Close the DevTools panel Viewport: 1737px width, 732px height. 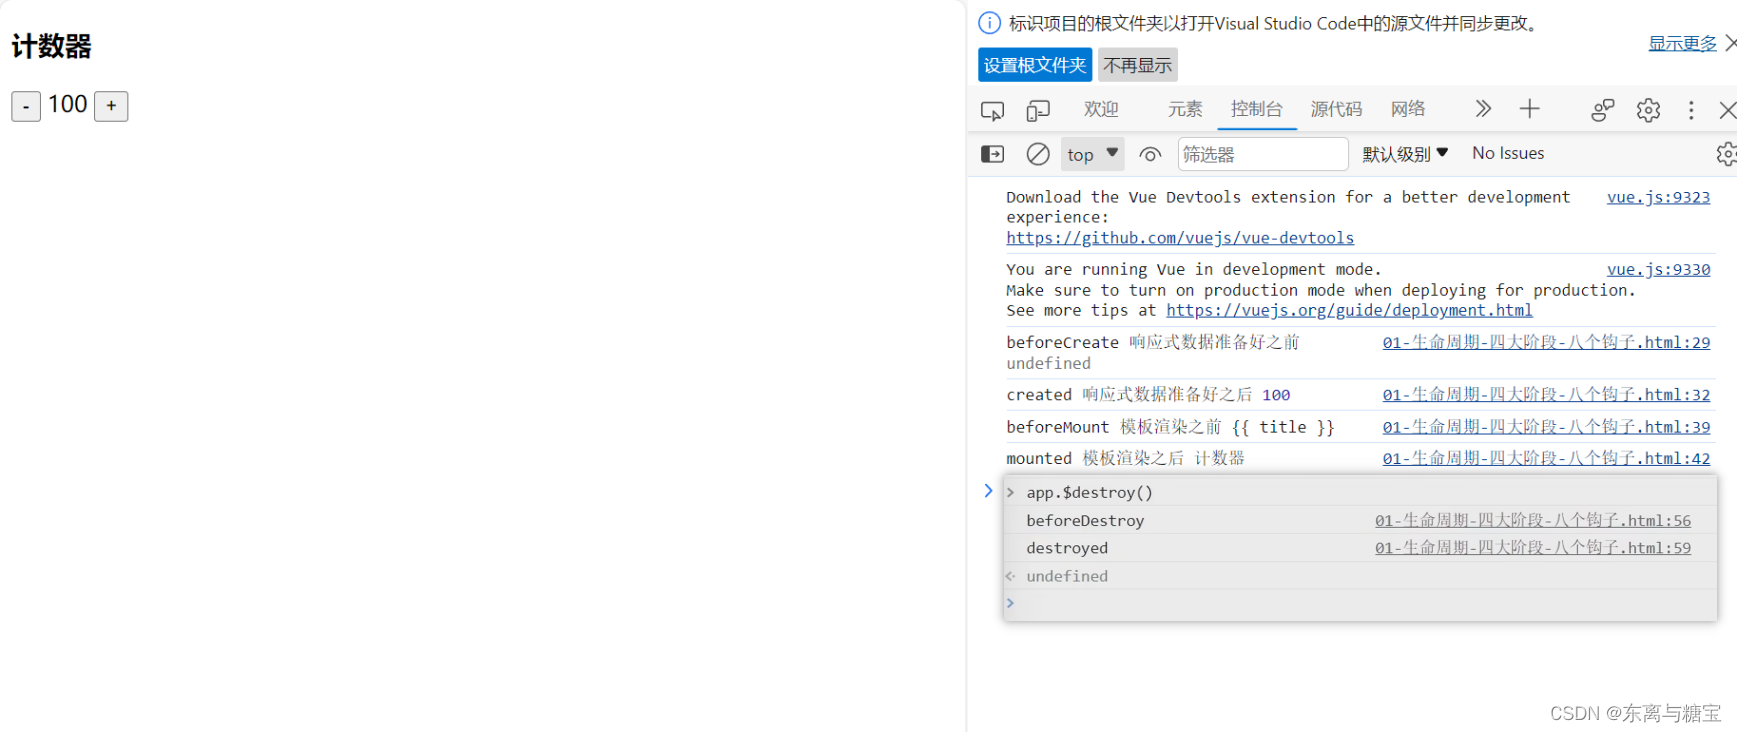tap(1728, 110)
